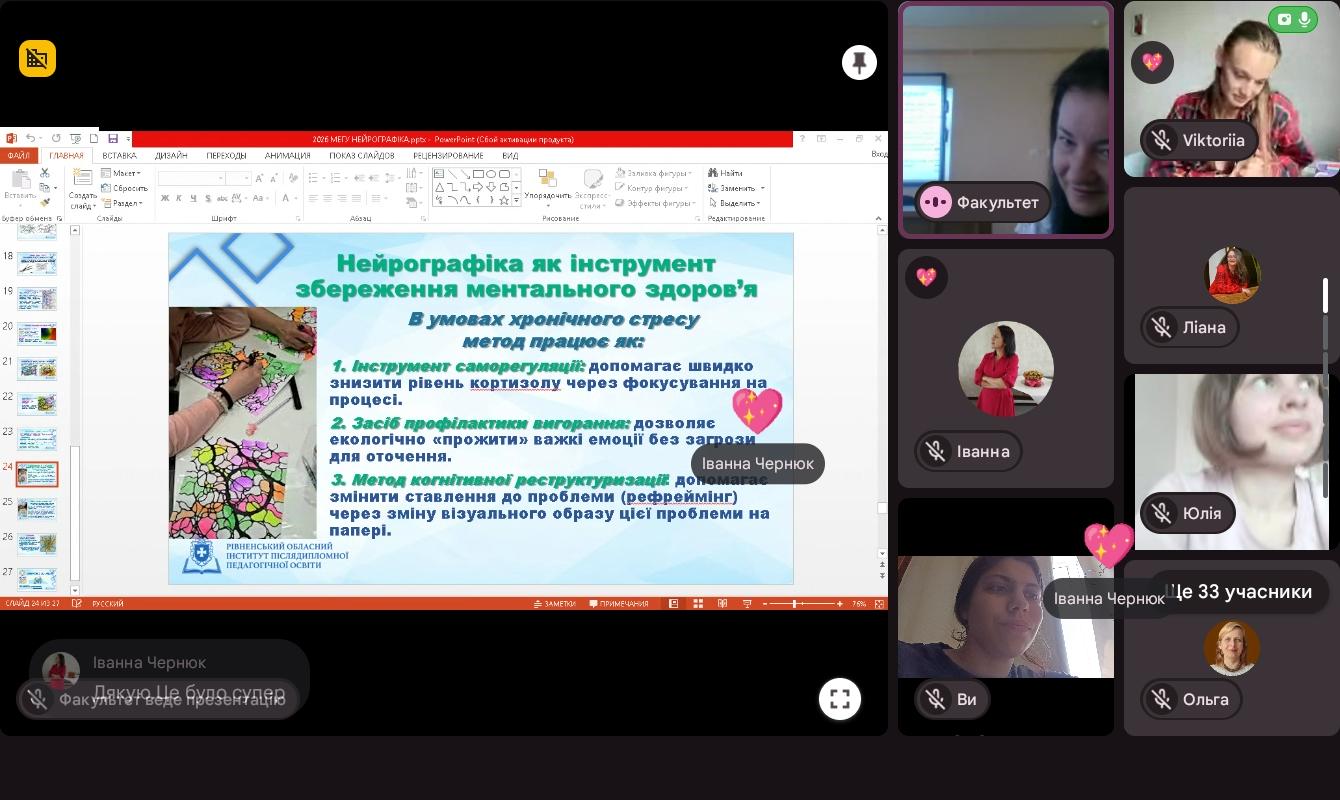The image size is (1340, 800).
Task: Open the Раздел section dropdown
Action: tap(122, 203)
